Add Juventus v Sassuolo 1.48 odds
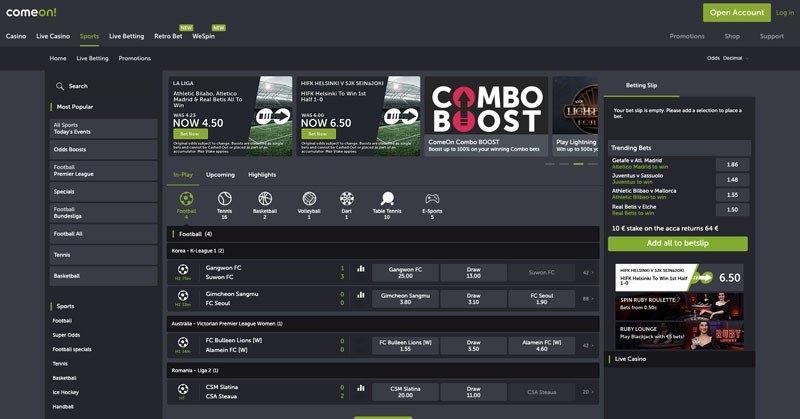The width and height of the screenshot is (800, 419). (732, 180)
